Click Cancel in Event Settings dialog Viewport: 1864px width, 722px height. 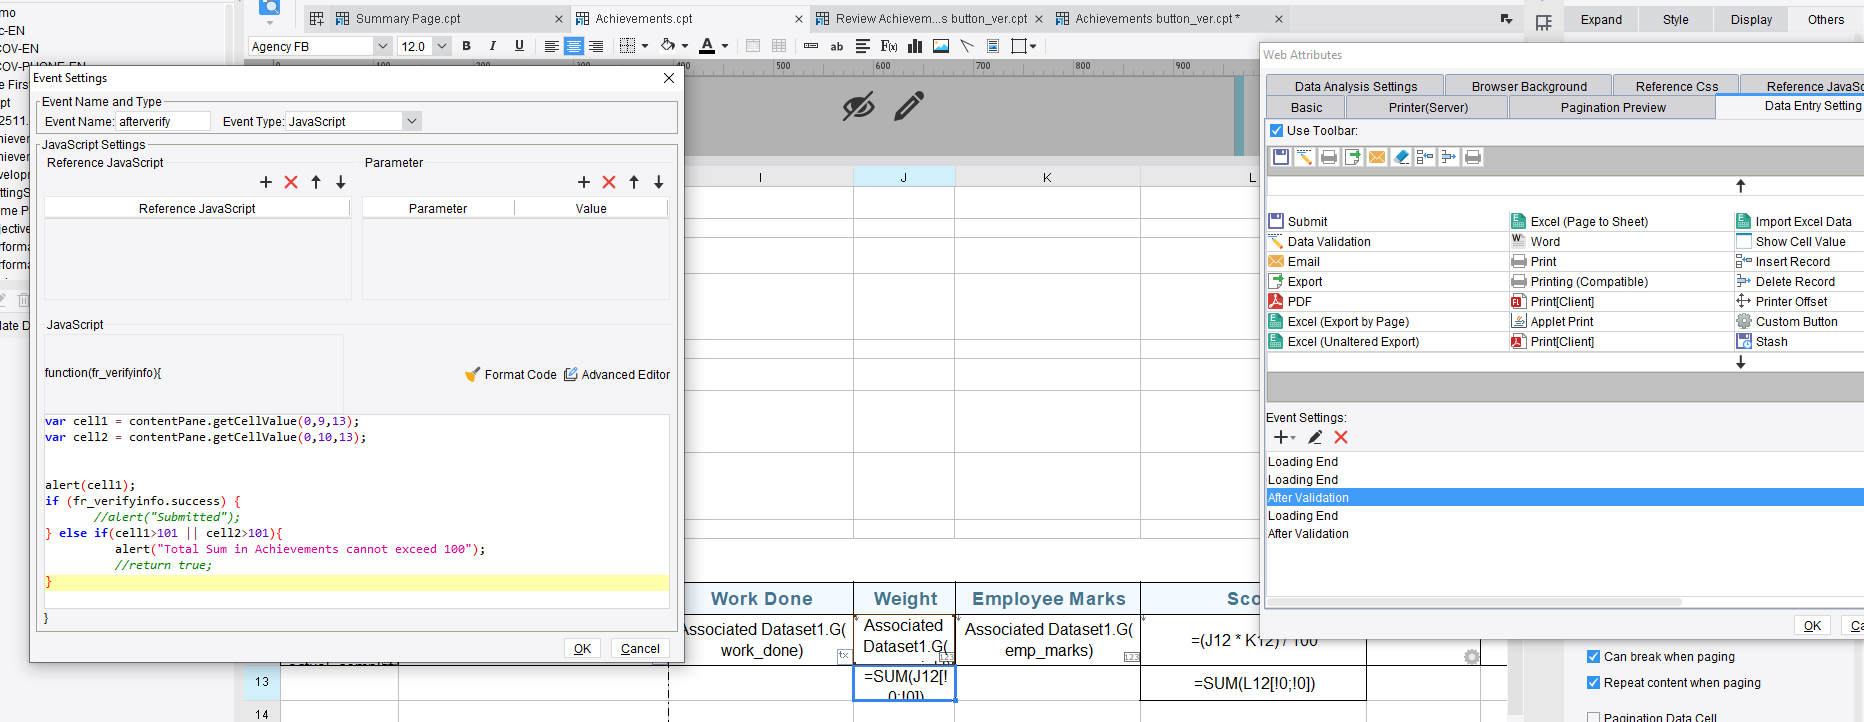[x=640, y=649]
